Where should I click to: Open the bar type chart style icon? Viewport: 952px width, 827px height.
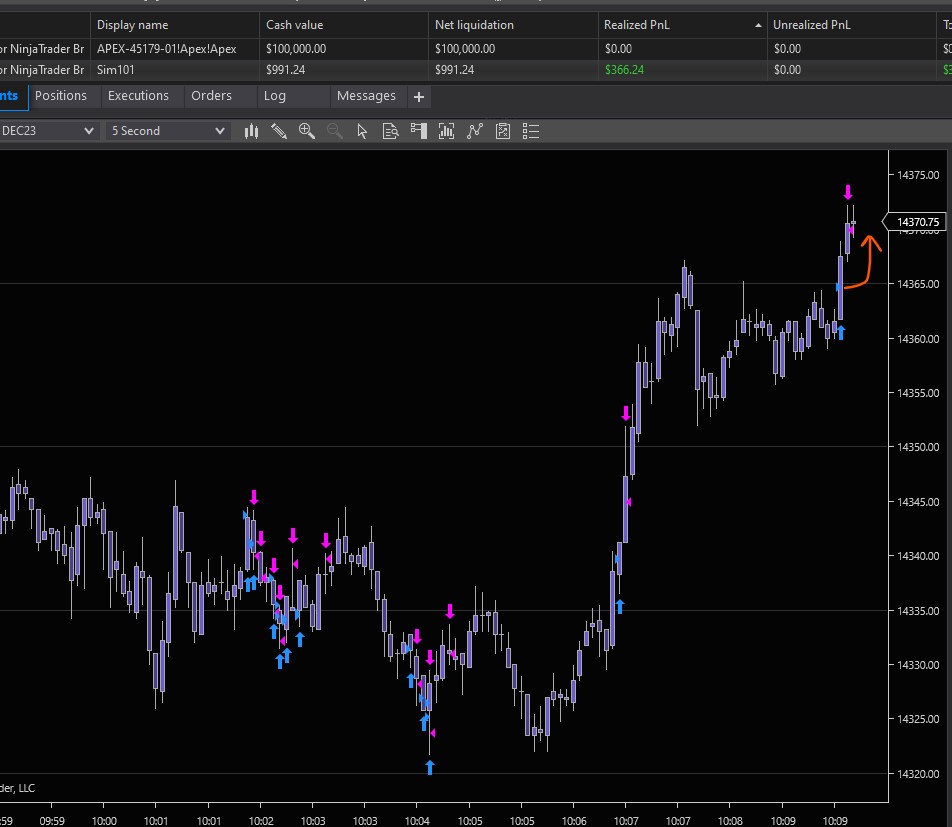point(251,131)
